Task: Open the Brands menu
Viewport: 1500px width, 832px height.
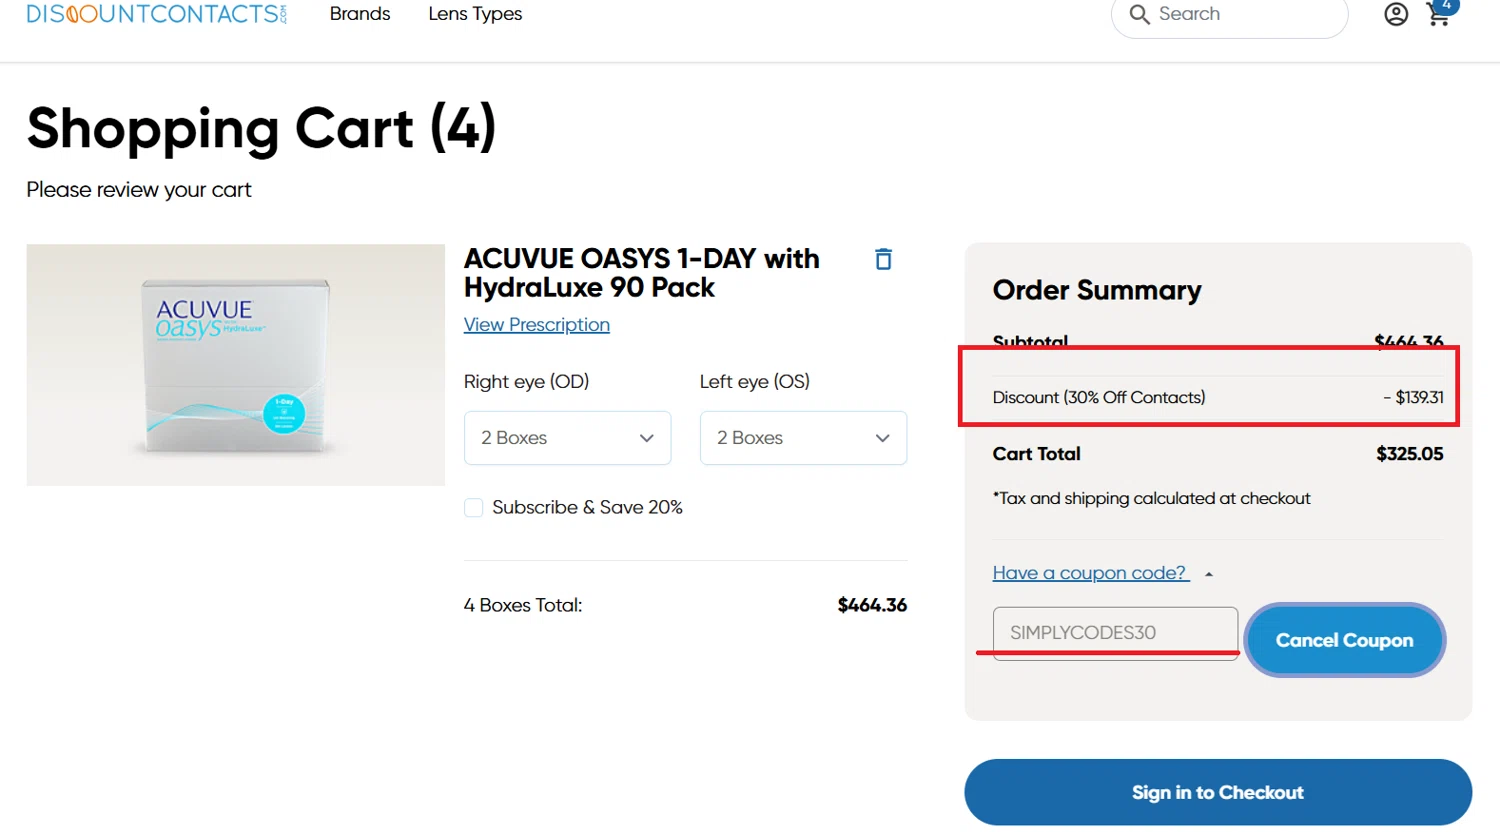Action: (x=360, y=14)
